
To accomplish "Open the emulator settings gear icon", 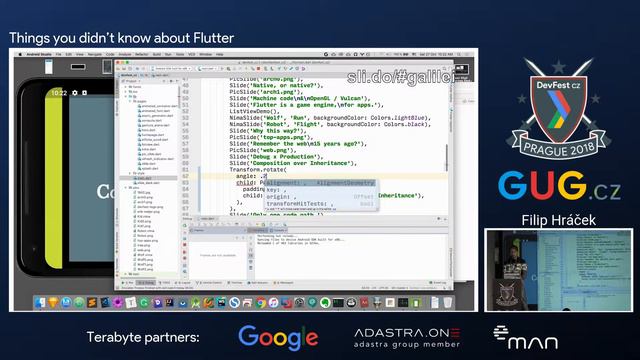I will point(74,93).
